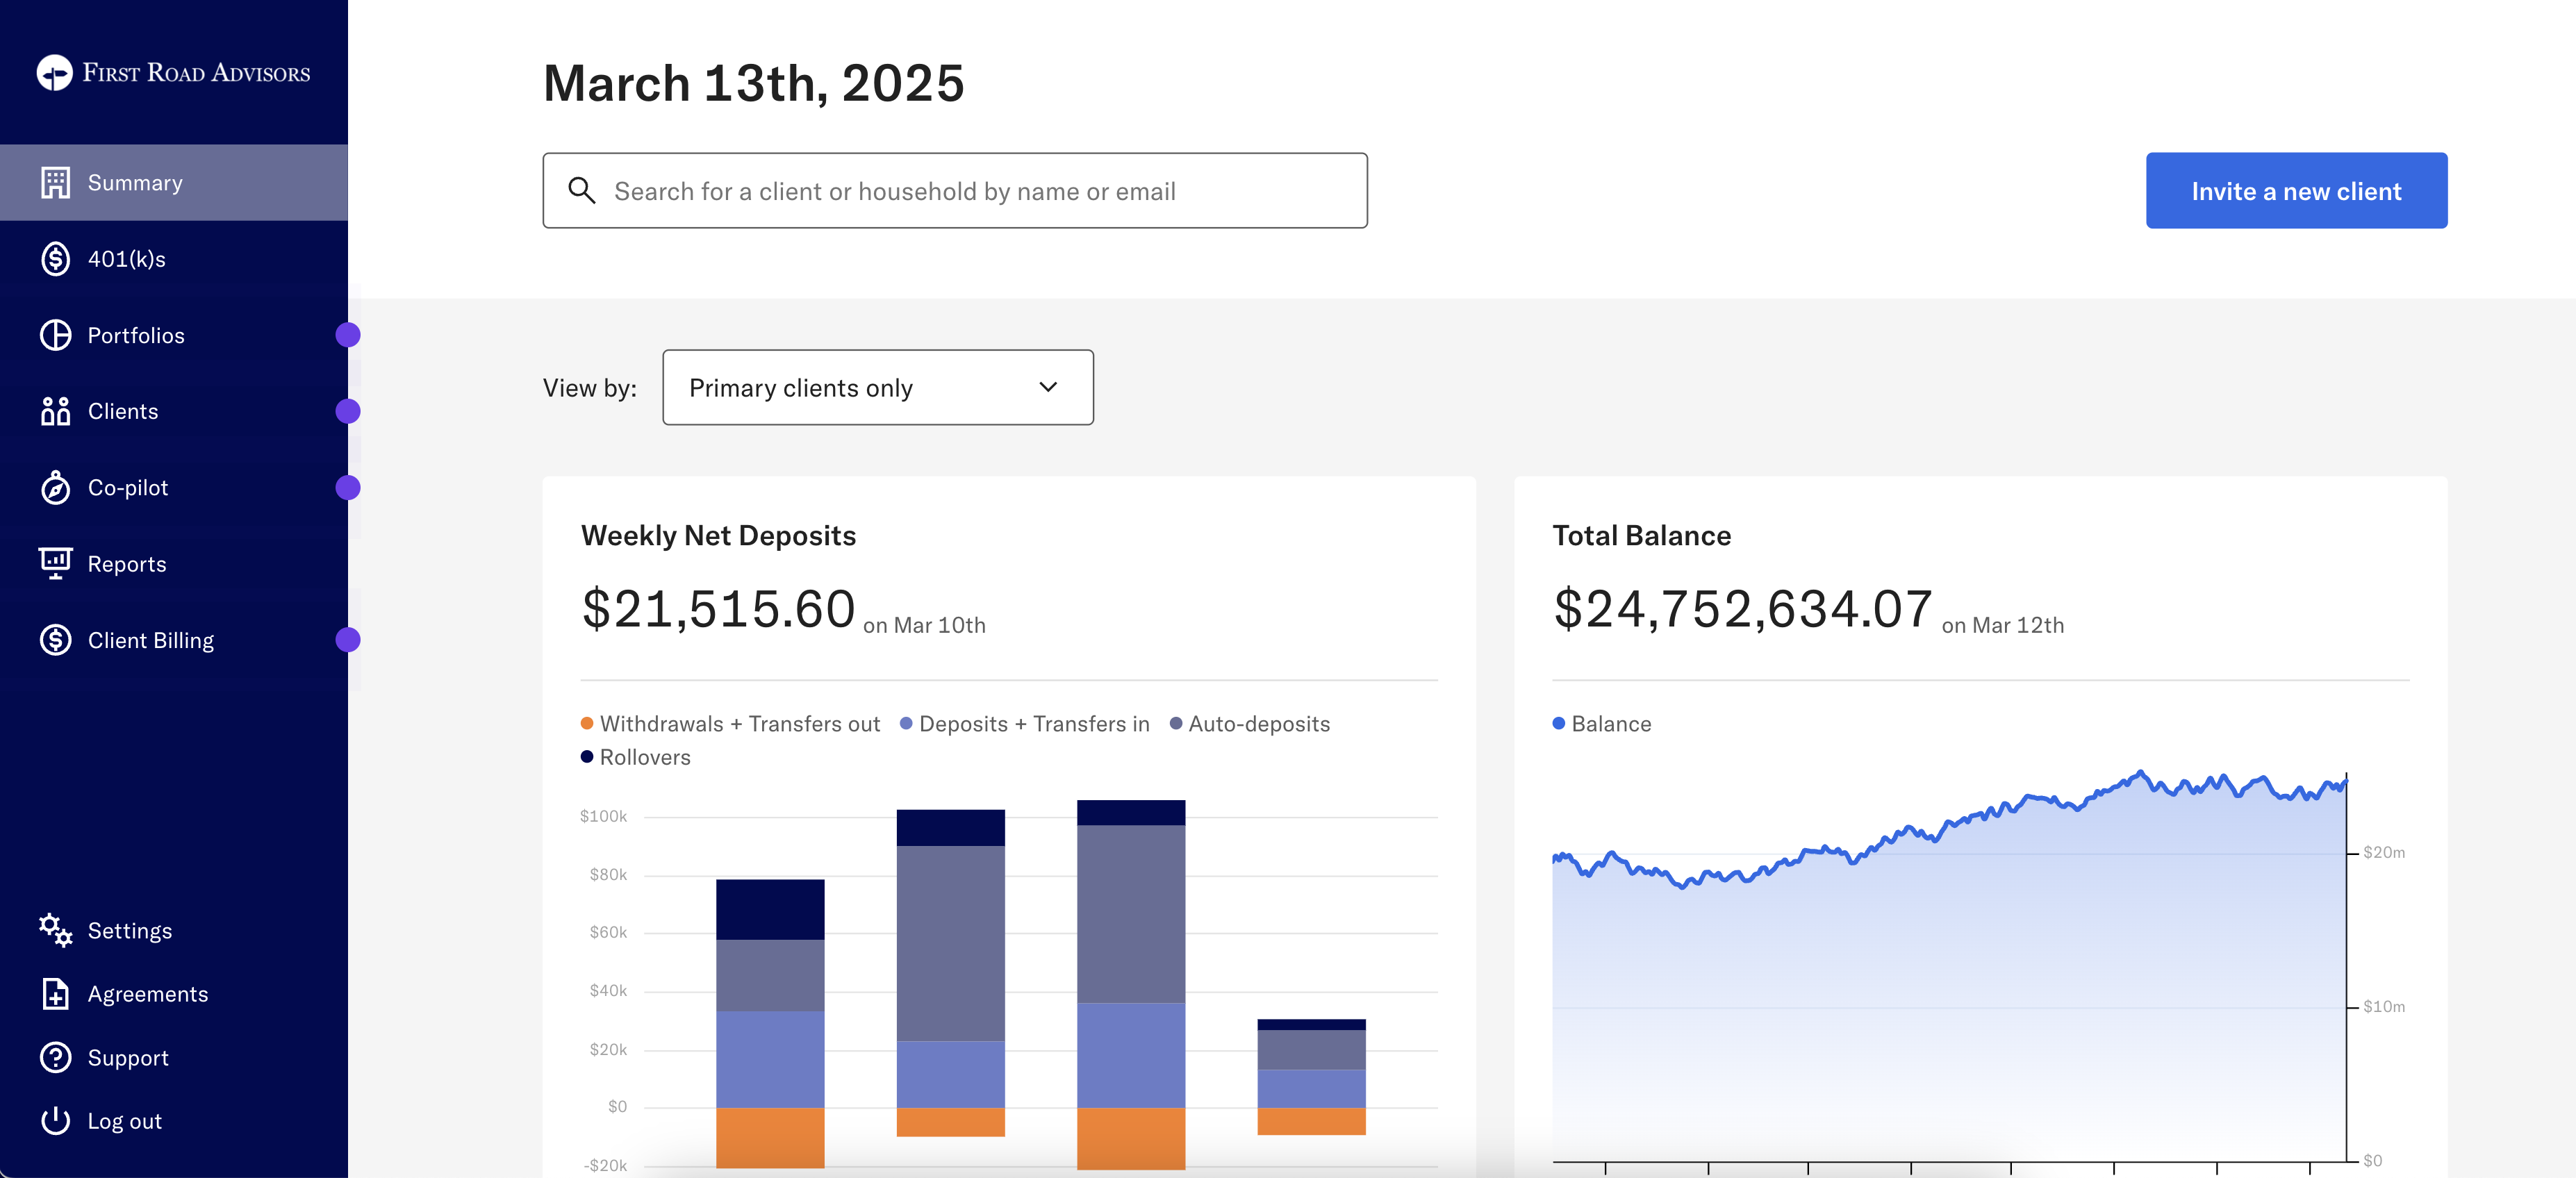Click the Clients people icon
The width and height of the screenshot is (2576, 1178).
tap(55, 411)
